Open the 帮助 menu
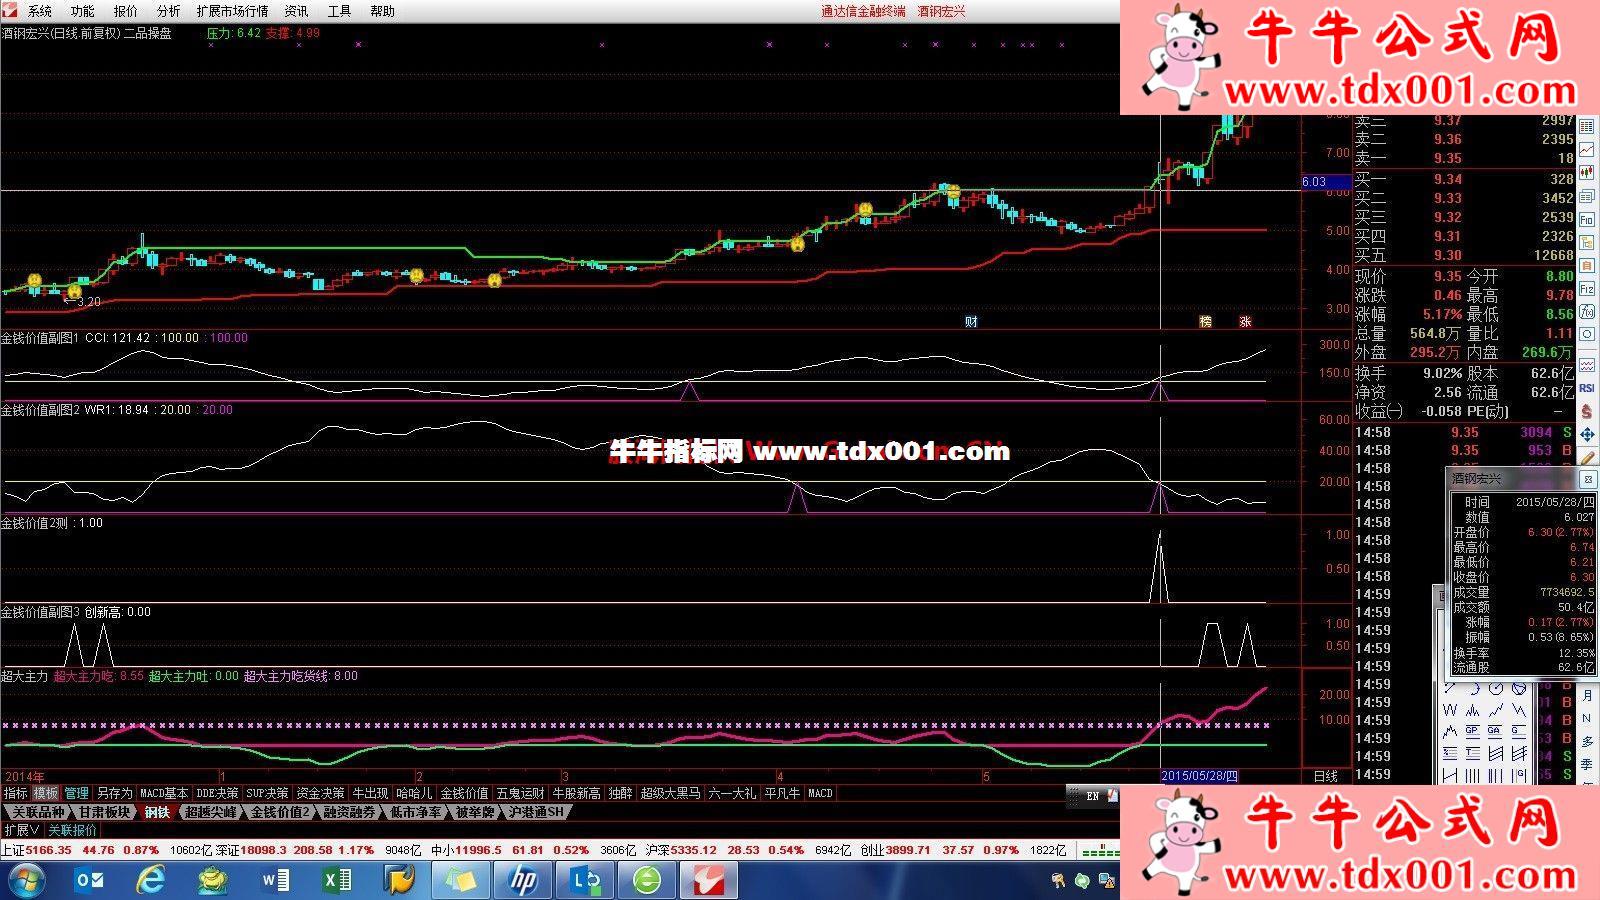The height and width of the screenshot is (900, 1600). (382, 11)
